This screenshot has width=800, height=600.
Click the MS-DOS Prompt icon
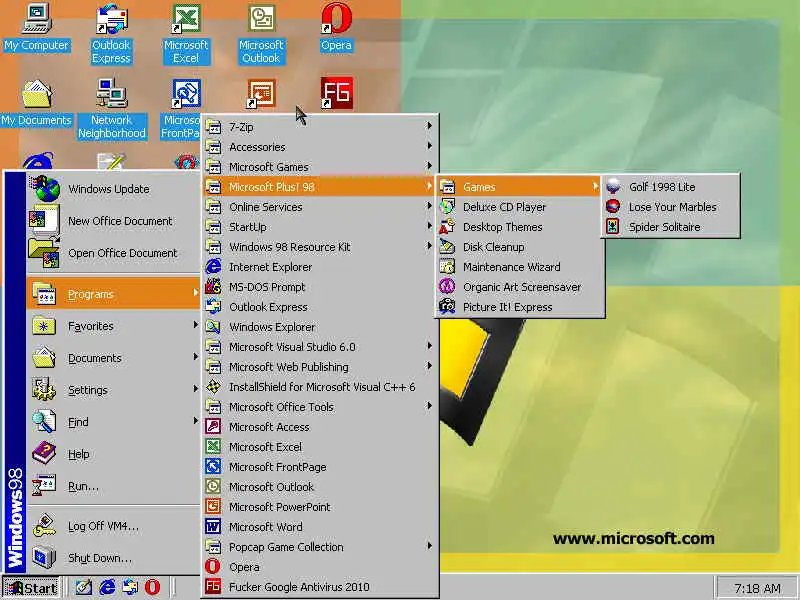coord(213,287)
